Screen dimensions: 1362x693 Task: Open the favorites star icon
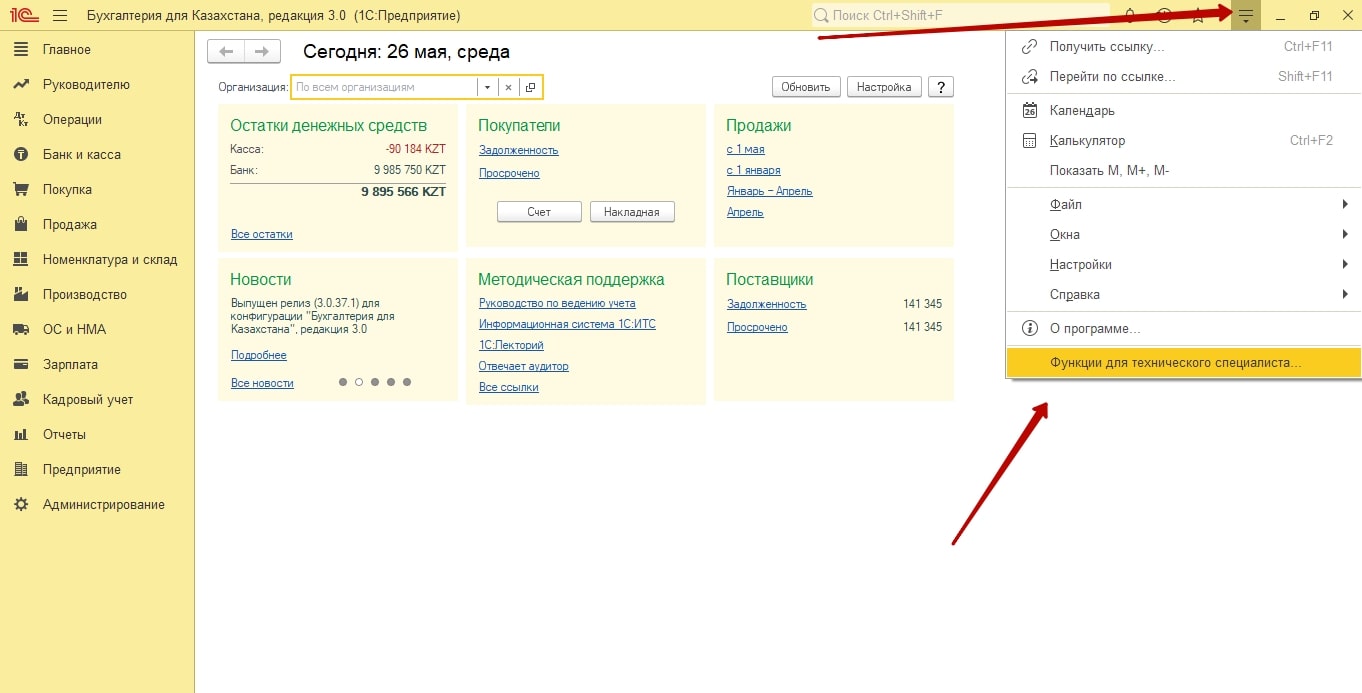click(x=1197, y=16)
